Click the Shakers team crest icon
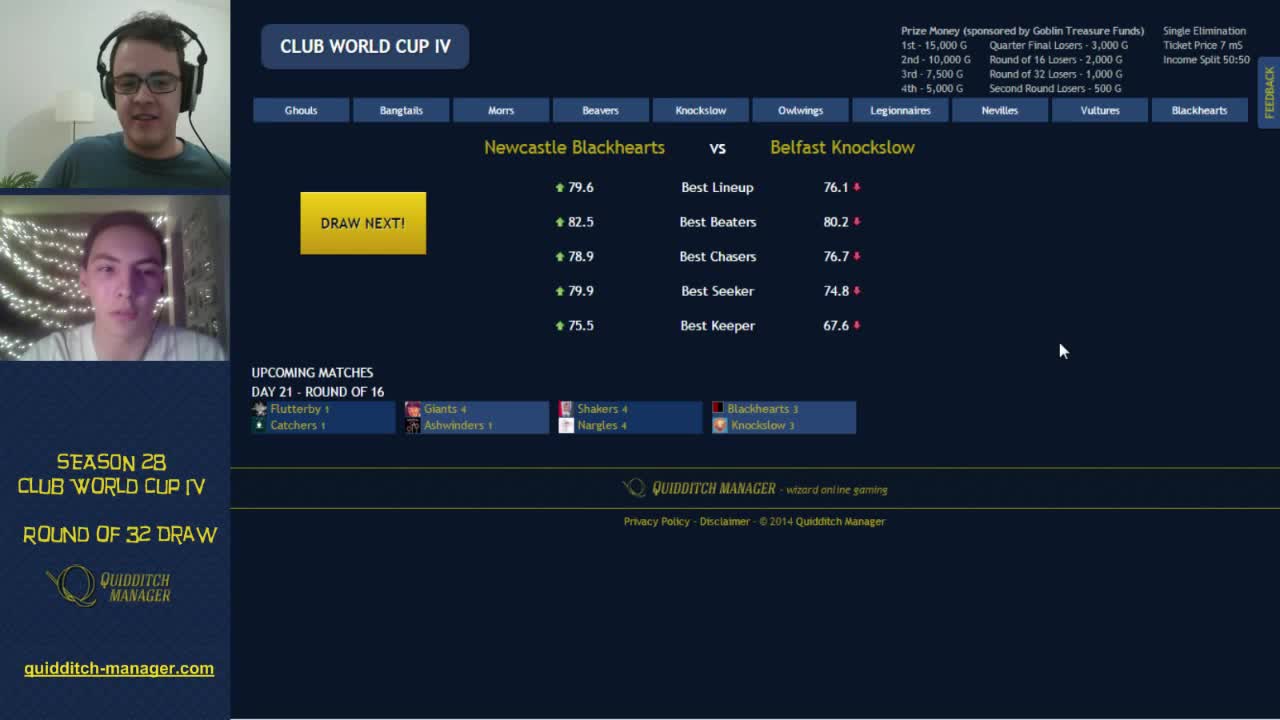Image resolution: width=1280 pixels, height=720 pixels. [x=566, y=409]
